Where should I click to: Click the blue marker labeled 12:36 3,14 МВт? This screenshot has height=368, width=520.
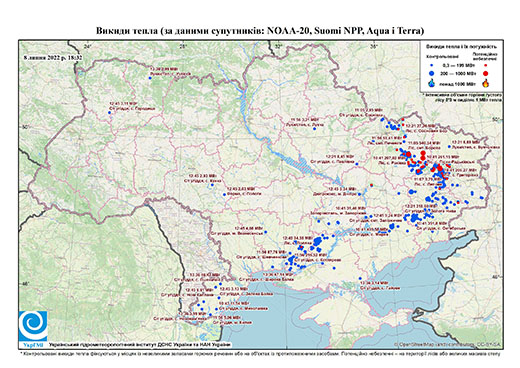pyautogui.click(x=360, y=278)
